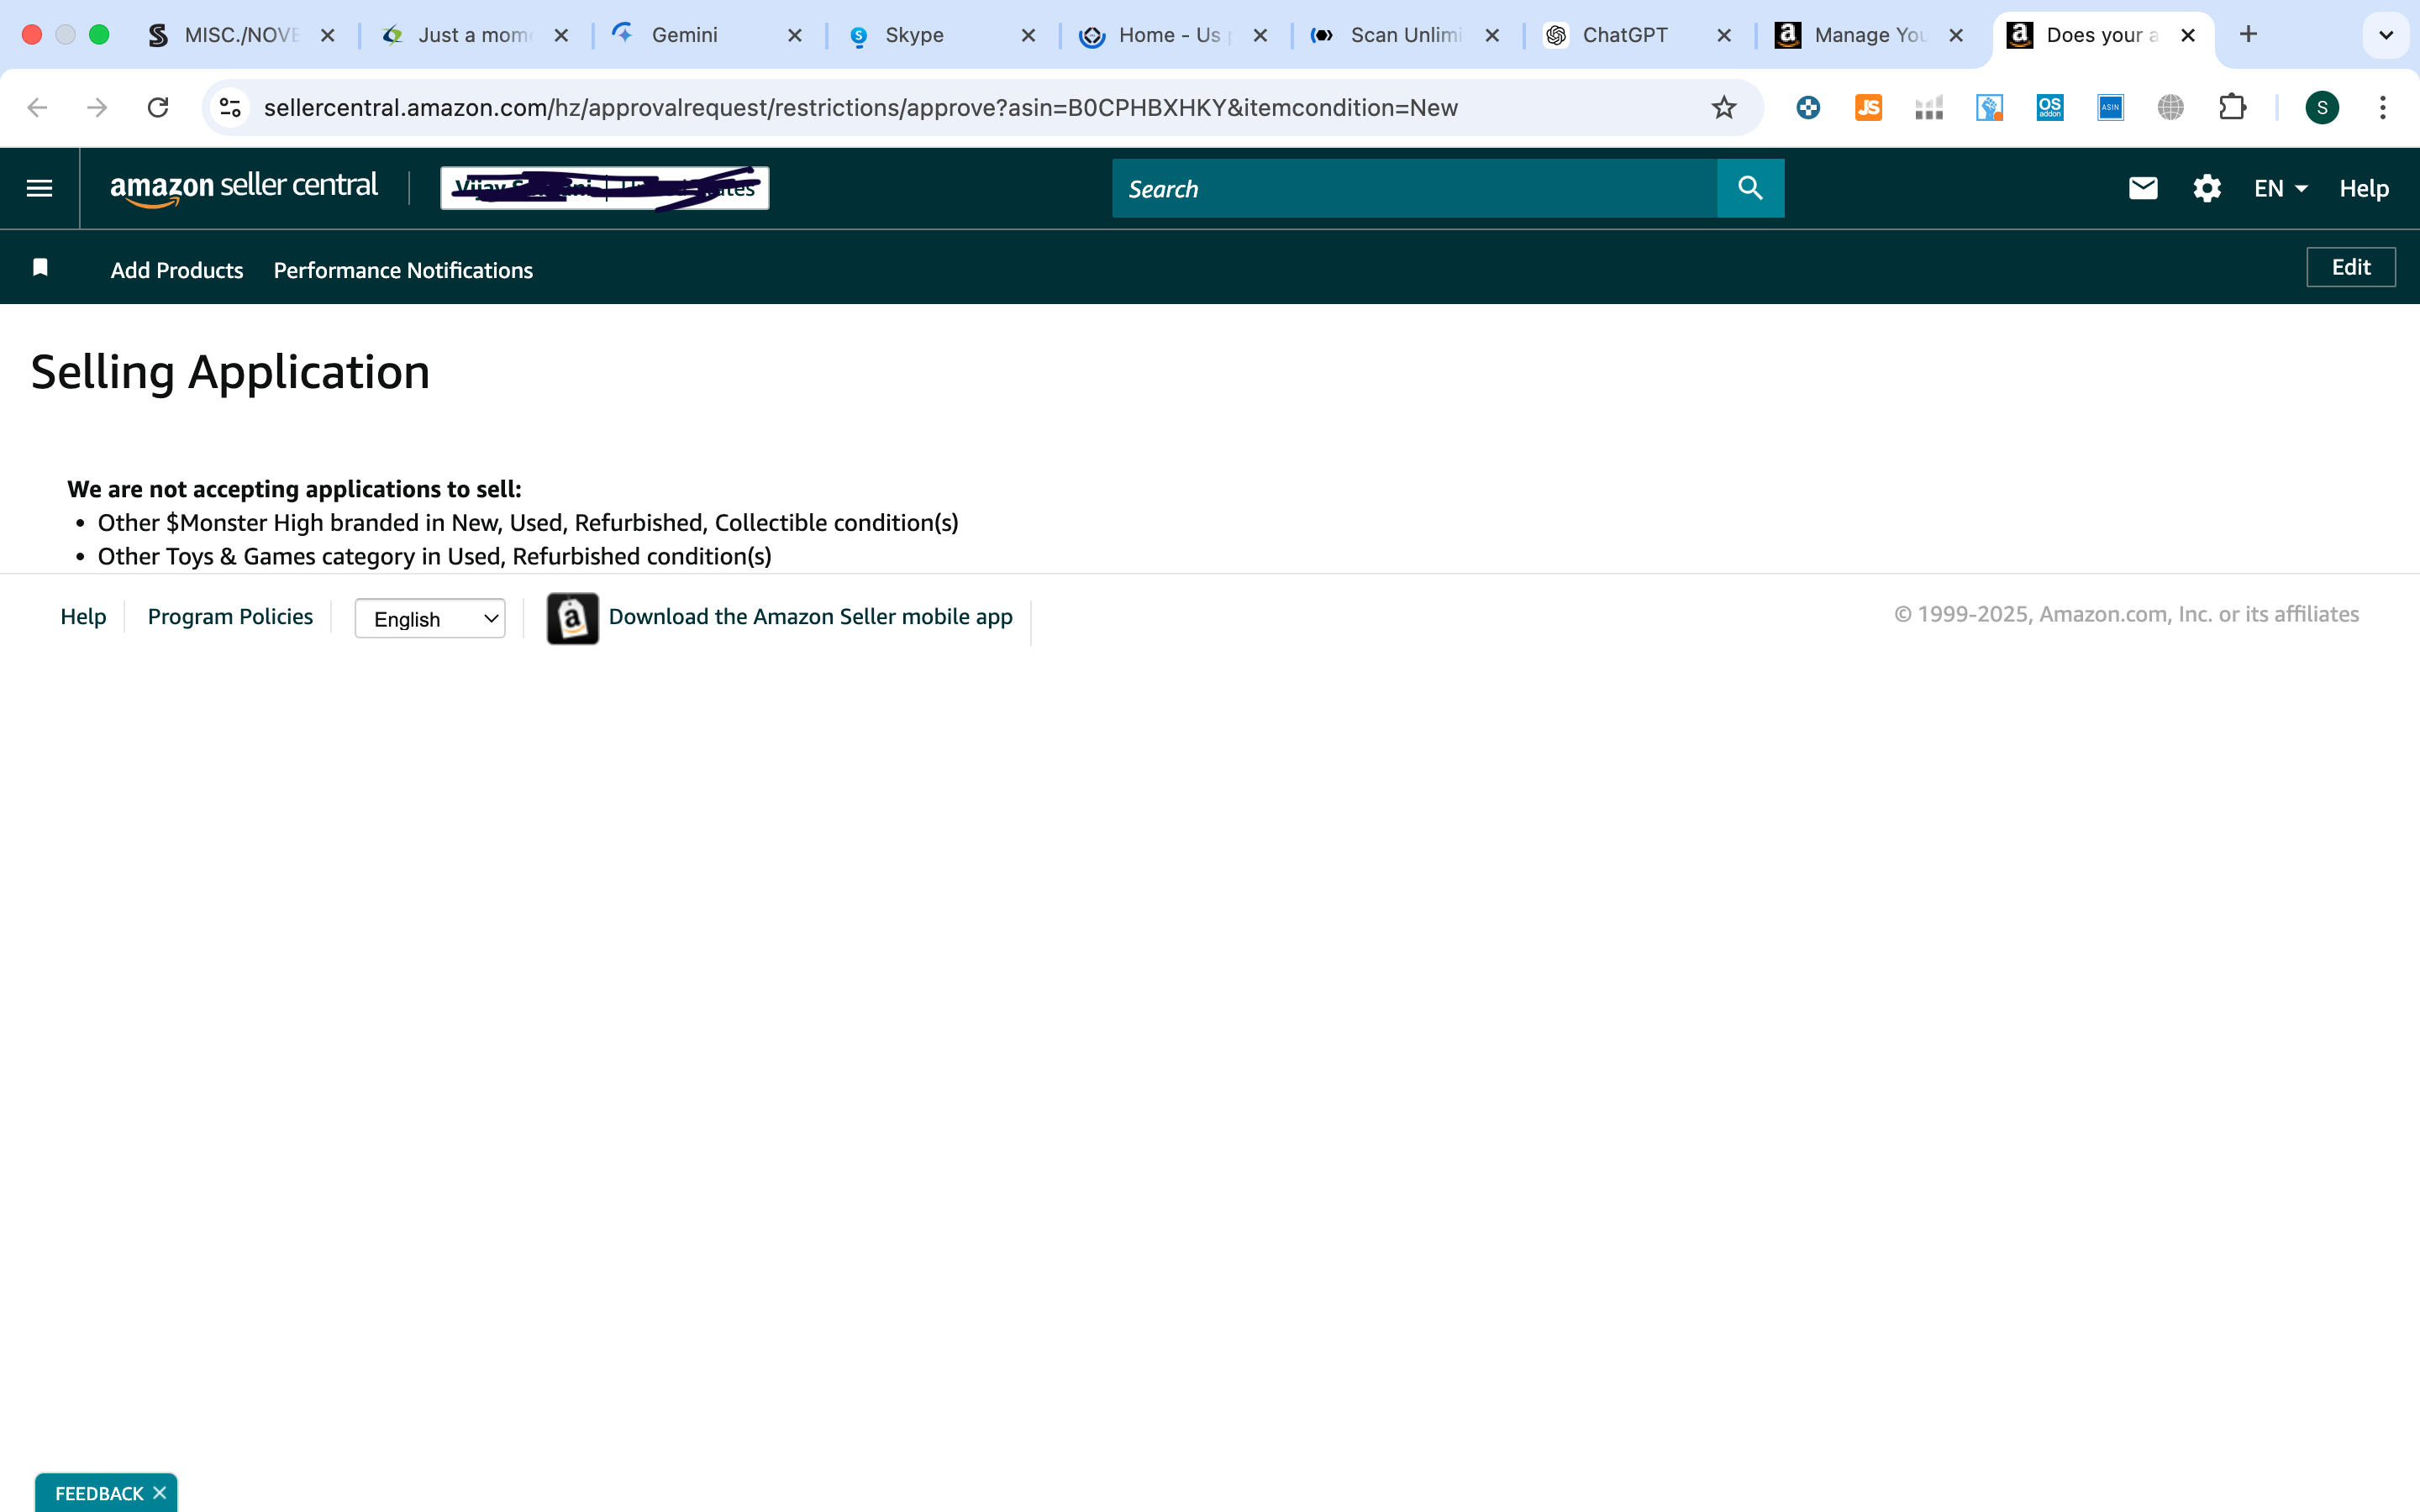Go back to previous page
This screenshot has height=1512, width=2420.
pyautogui.click(x=37, y=107)
